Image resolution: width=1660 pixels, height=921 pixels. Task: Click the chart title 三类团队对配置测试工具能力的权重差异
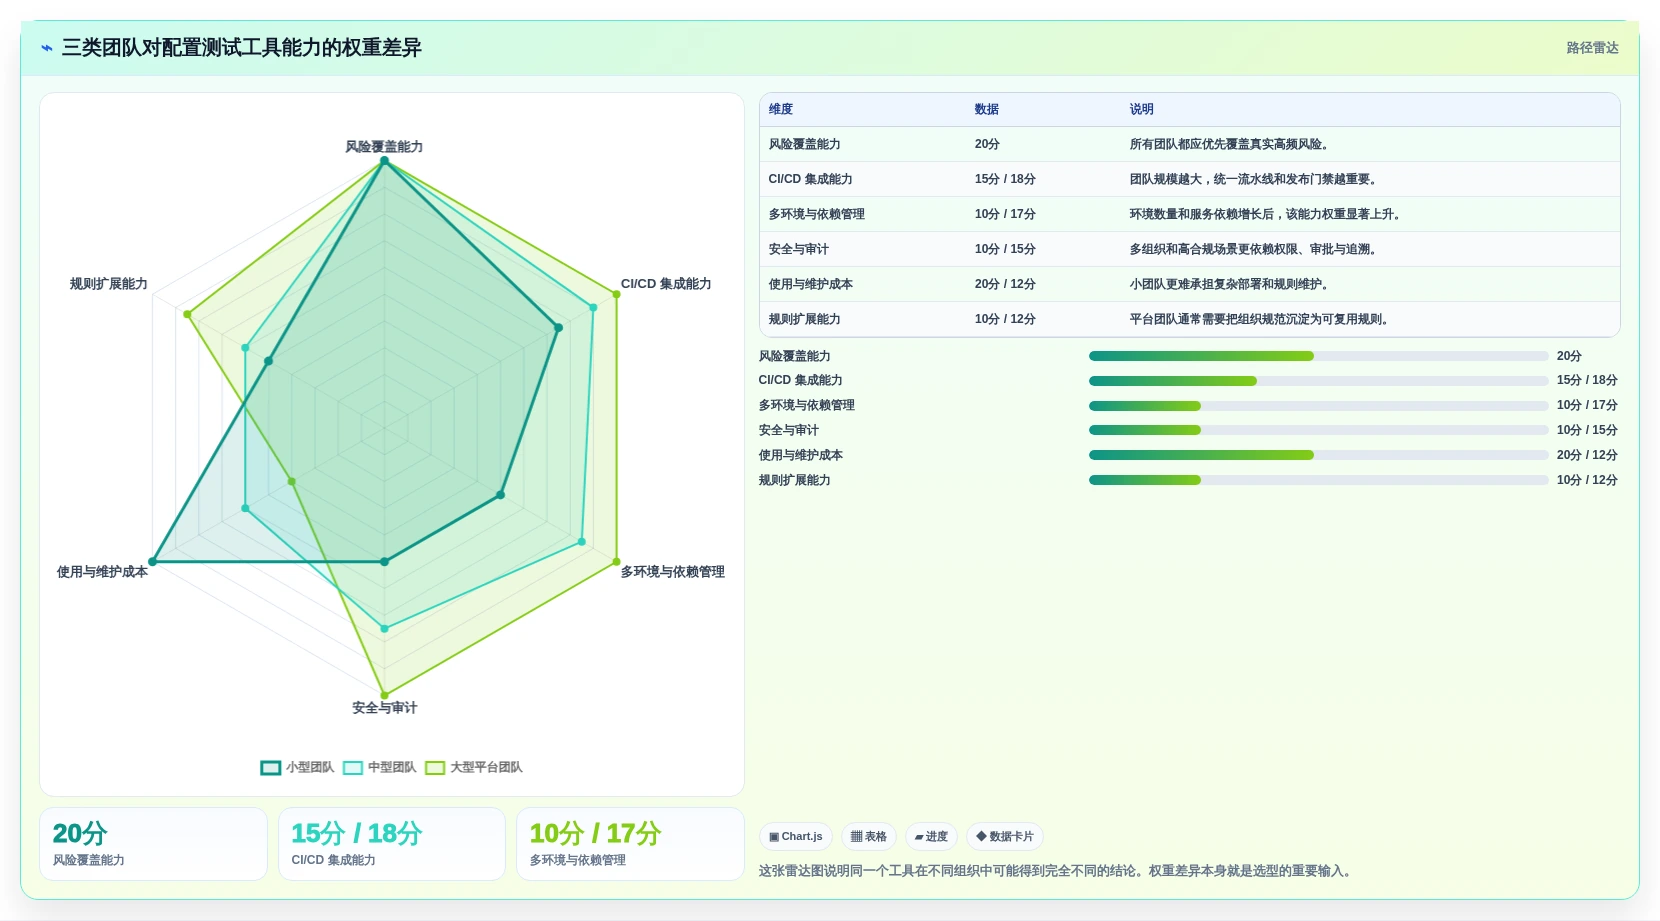[241, 48]
